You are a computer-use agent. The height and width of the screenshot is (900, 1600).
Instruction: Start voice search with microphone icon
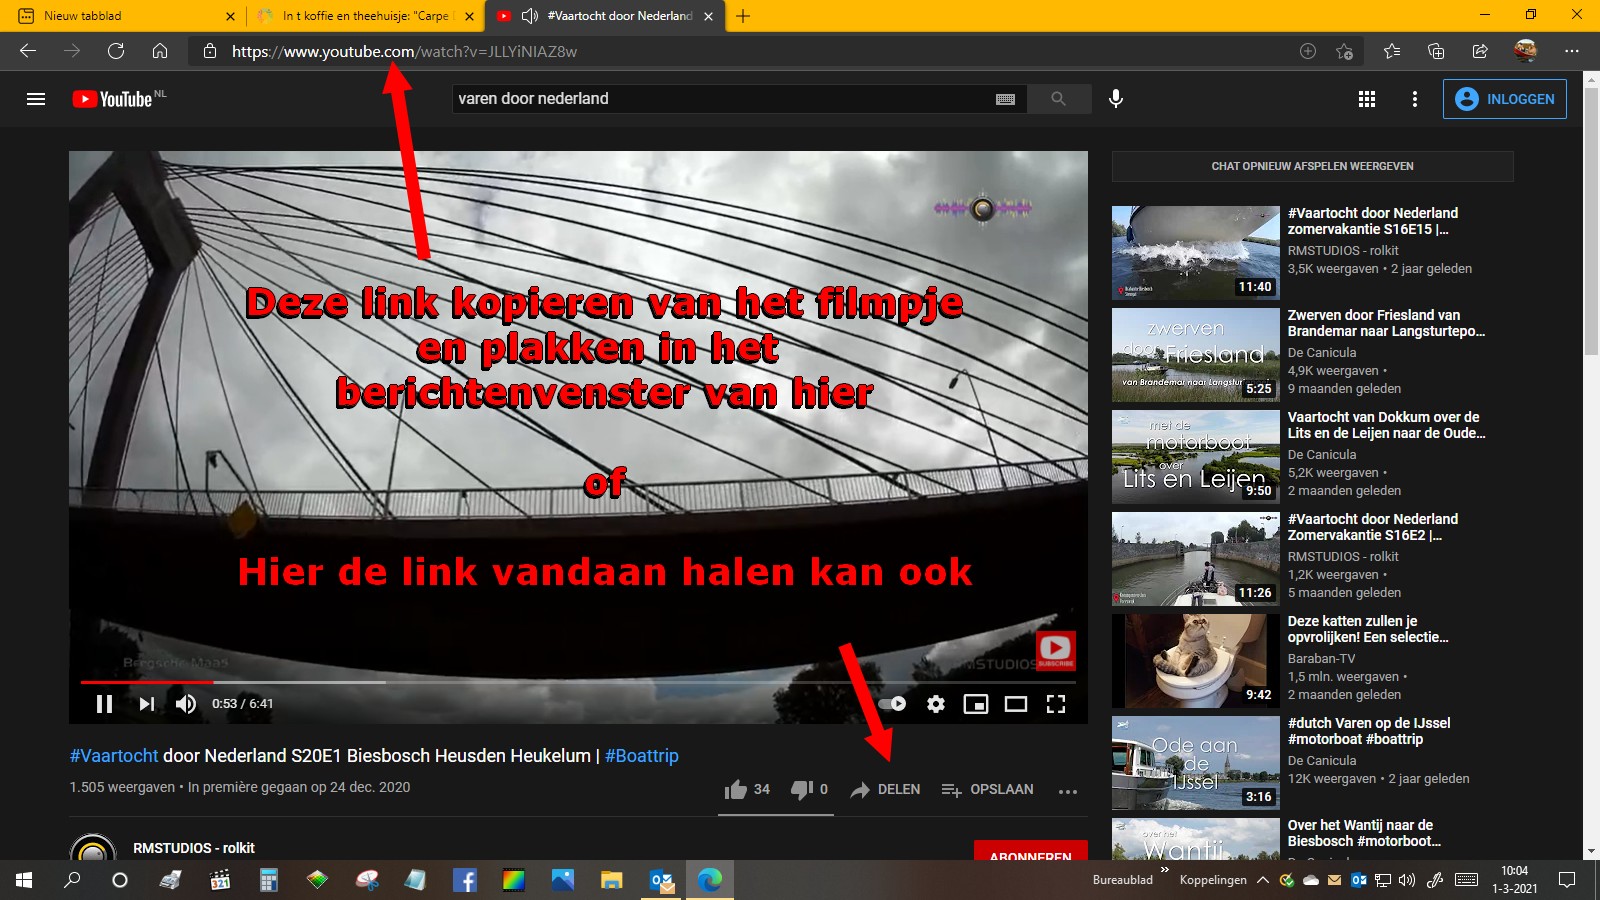tap(1116, 99)
